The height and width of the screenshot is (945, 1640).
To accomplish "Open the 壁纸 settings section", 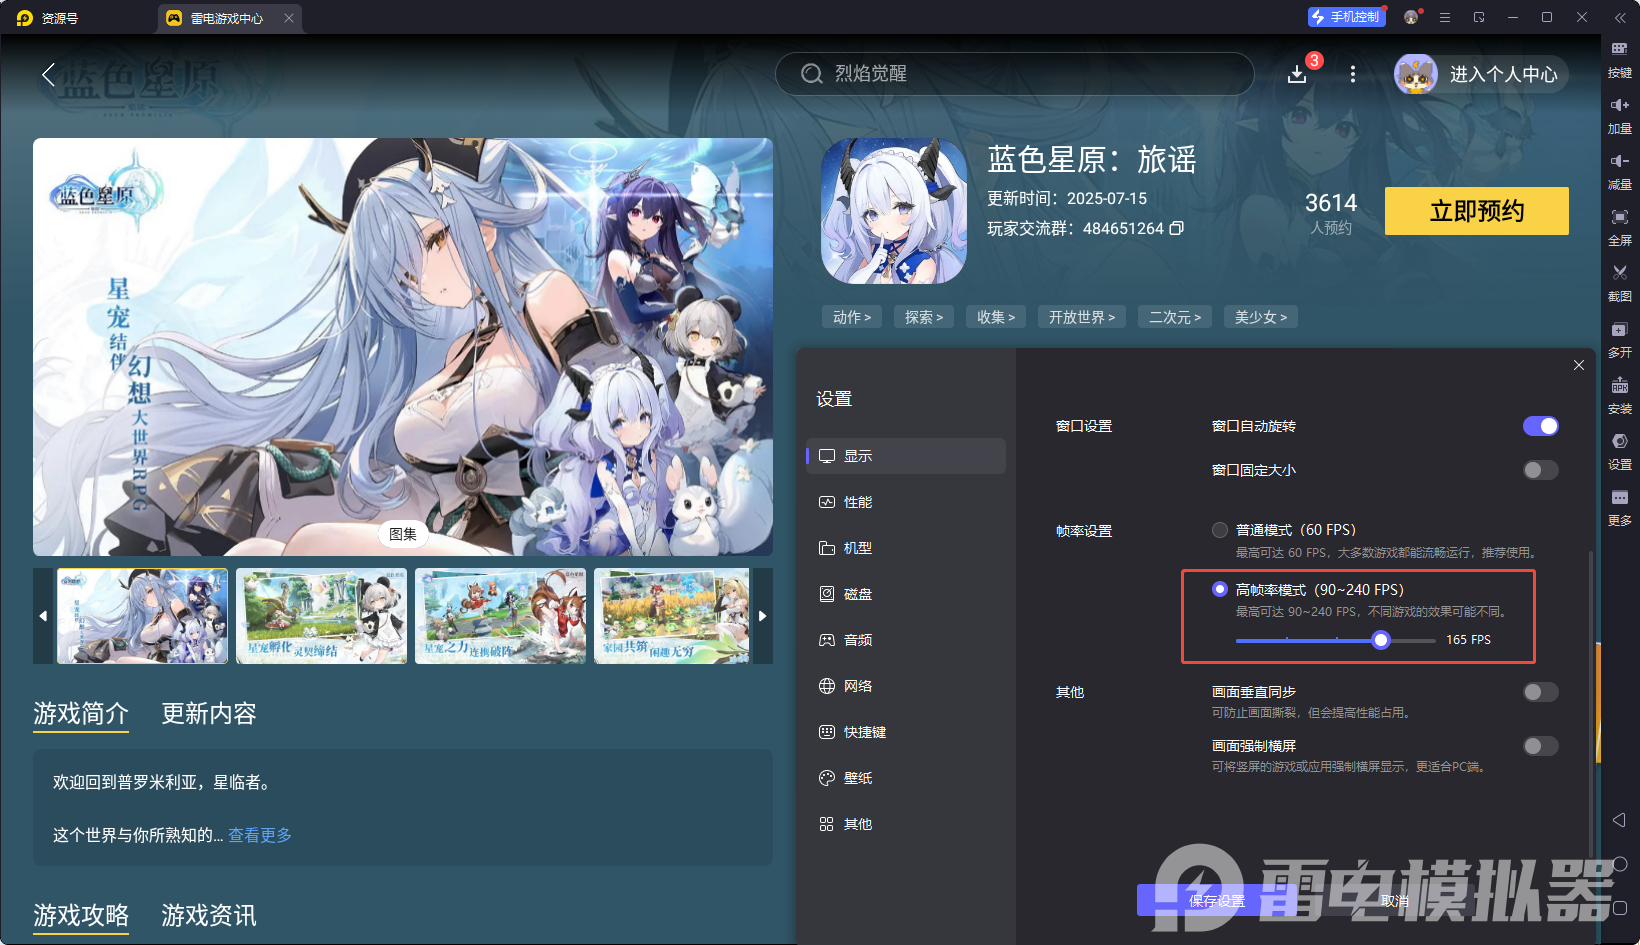I will 906,778.
